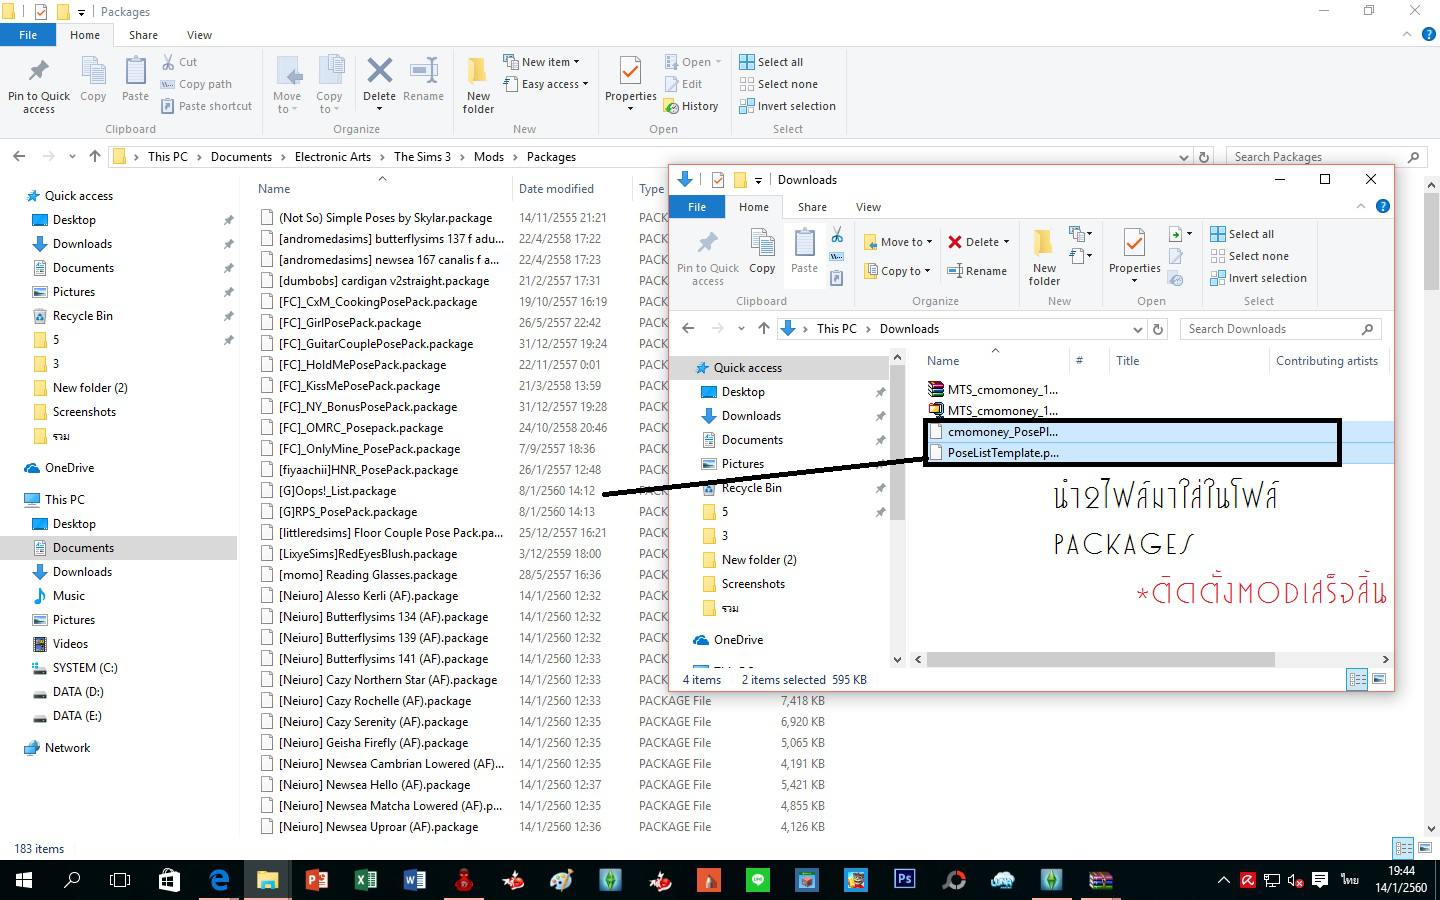Click This PC in Downloads breadcrumb
This screenshot has height=900, width=1440.
click(x=836, y=329)
